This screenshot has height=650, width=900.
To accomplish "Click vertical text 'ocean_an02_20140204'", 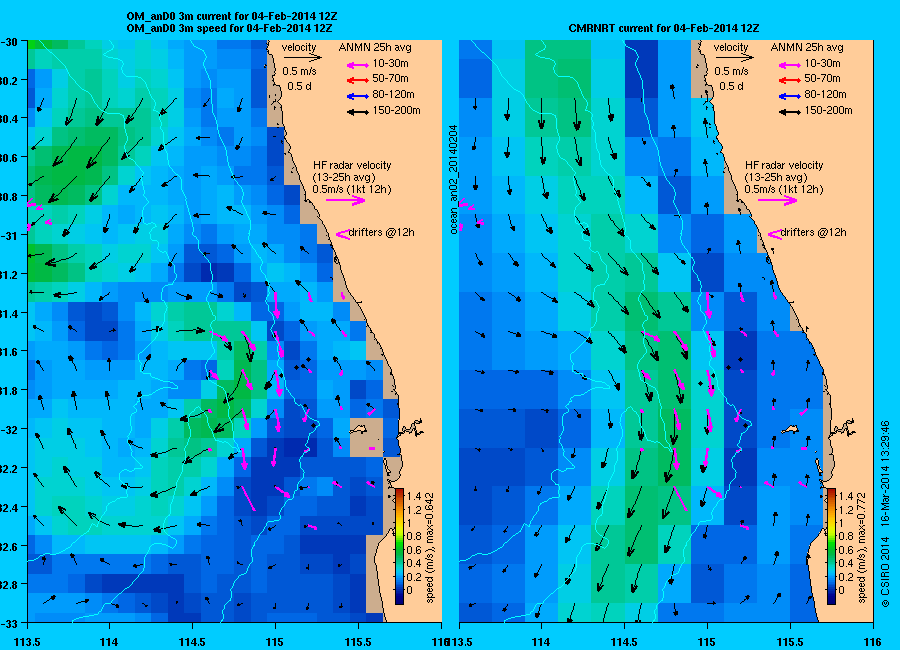I will point(453,179).
